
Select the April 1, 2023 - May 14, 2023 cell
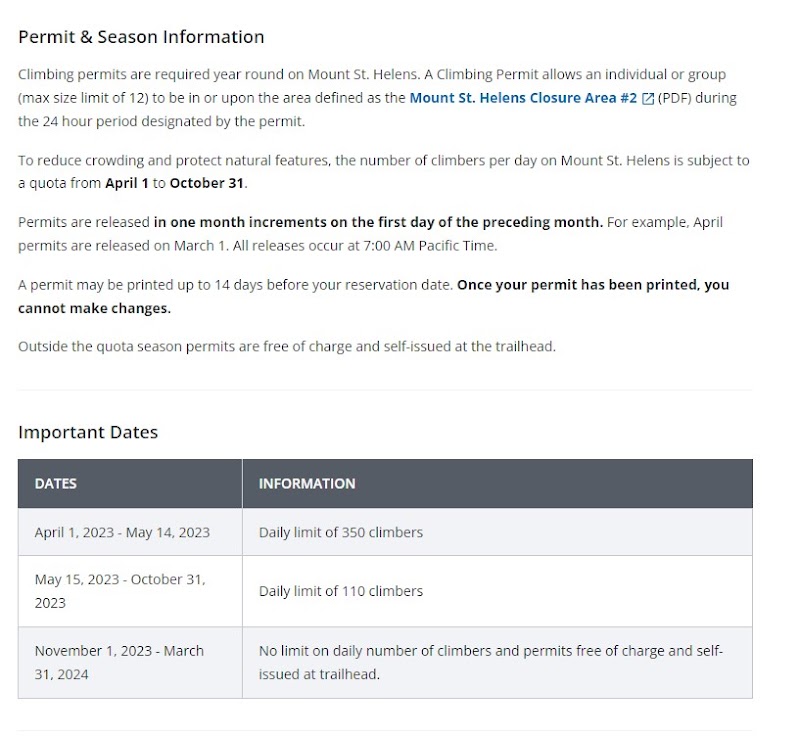pyautogui.click(x=122, y=532)
